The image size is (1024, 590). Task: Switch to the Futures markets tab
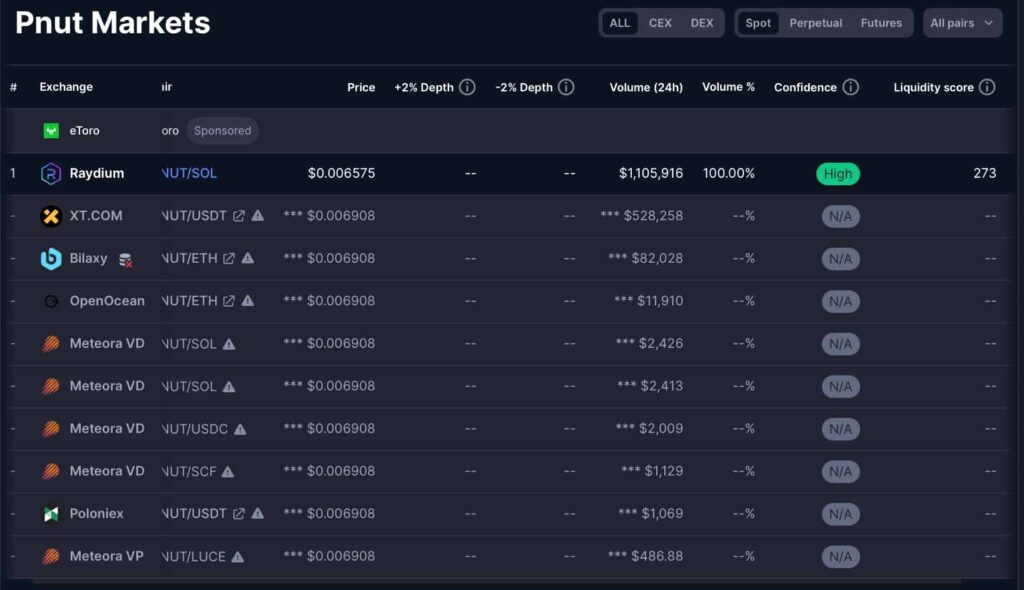pos(881,23)
